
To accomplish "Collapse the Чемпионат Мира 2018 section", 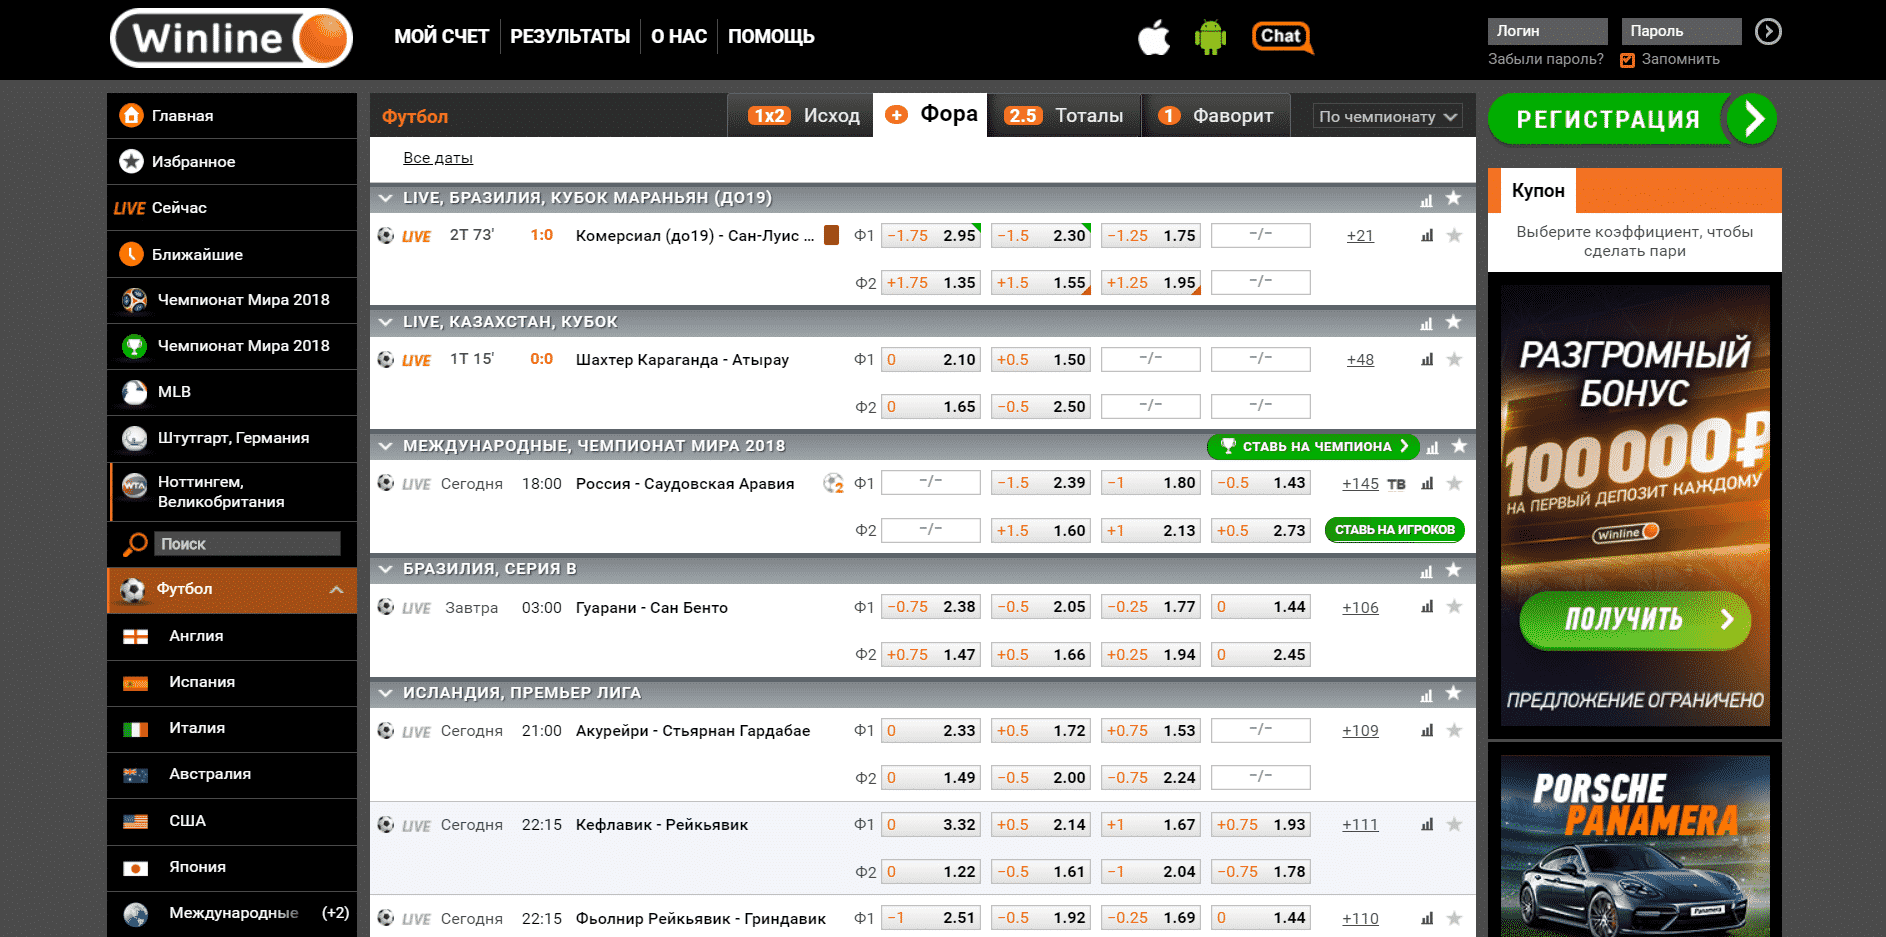I will pos(385,446).
